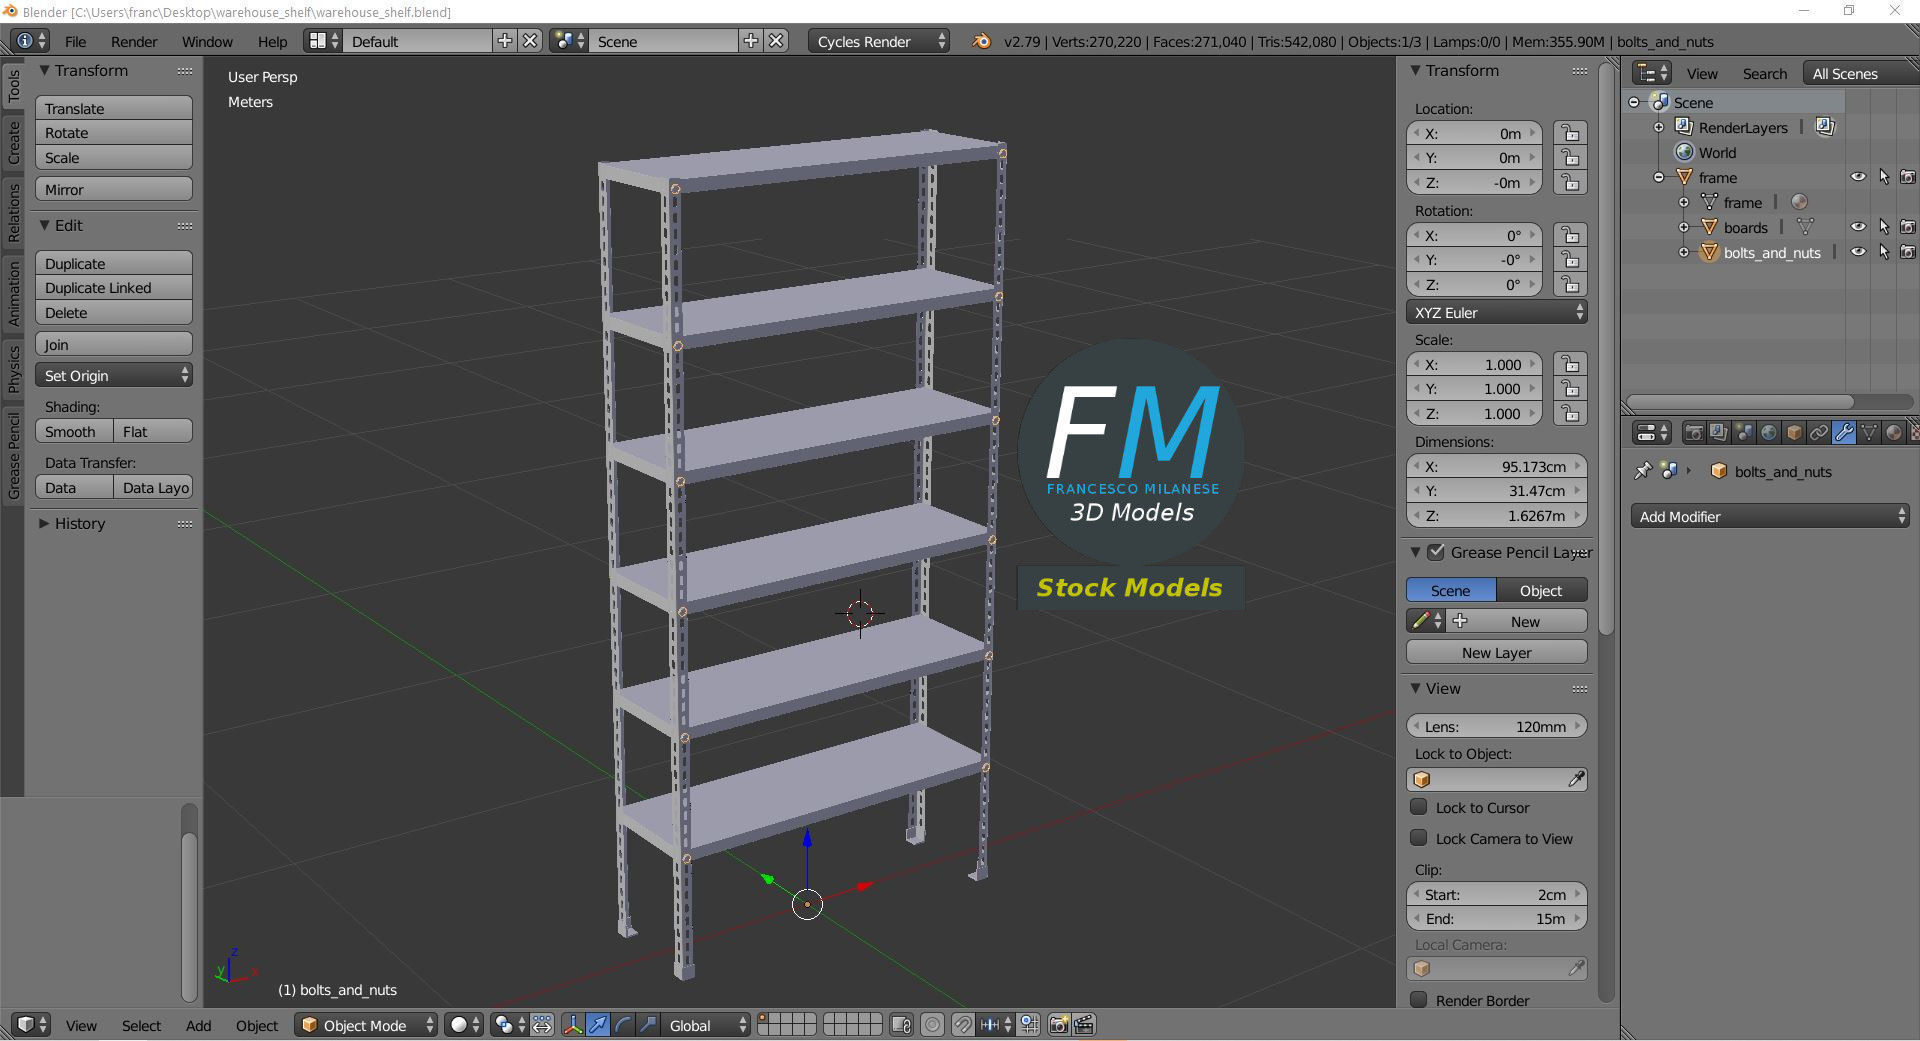Make bolts_and_nuts unselectable via arrow icon
1920x1041 pixels.
(x=1884, y=252)
